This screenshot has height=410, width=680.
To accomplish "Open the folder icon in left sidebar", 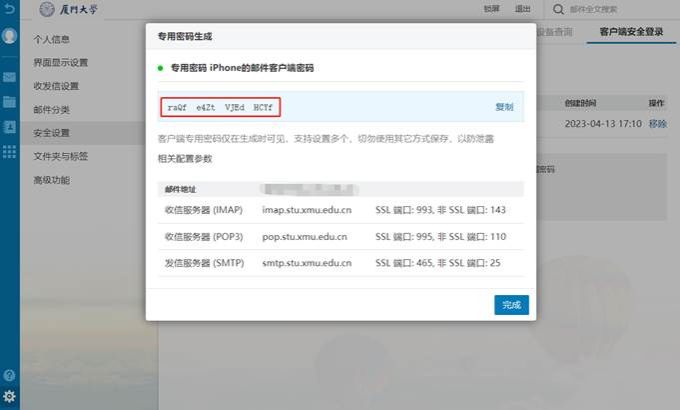I will click(x=10, y=101).
